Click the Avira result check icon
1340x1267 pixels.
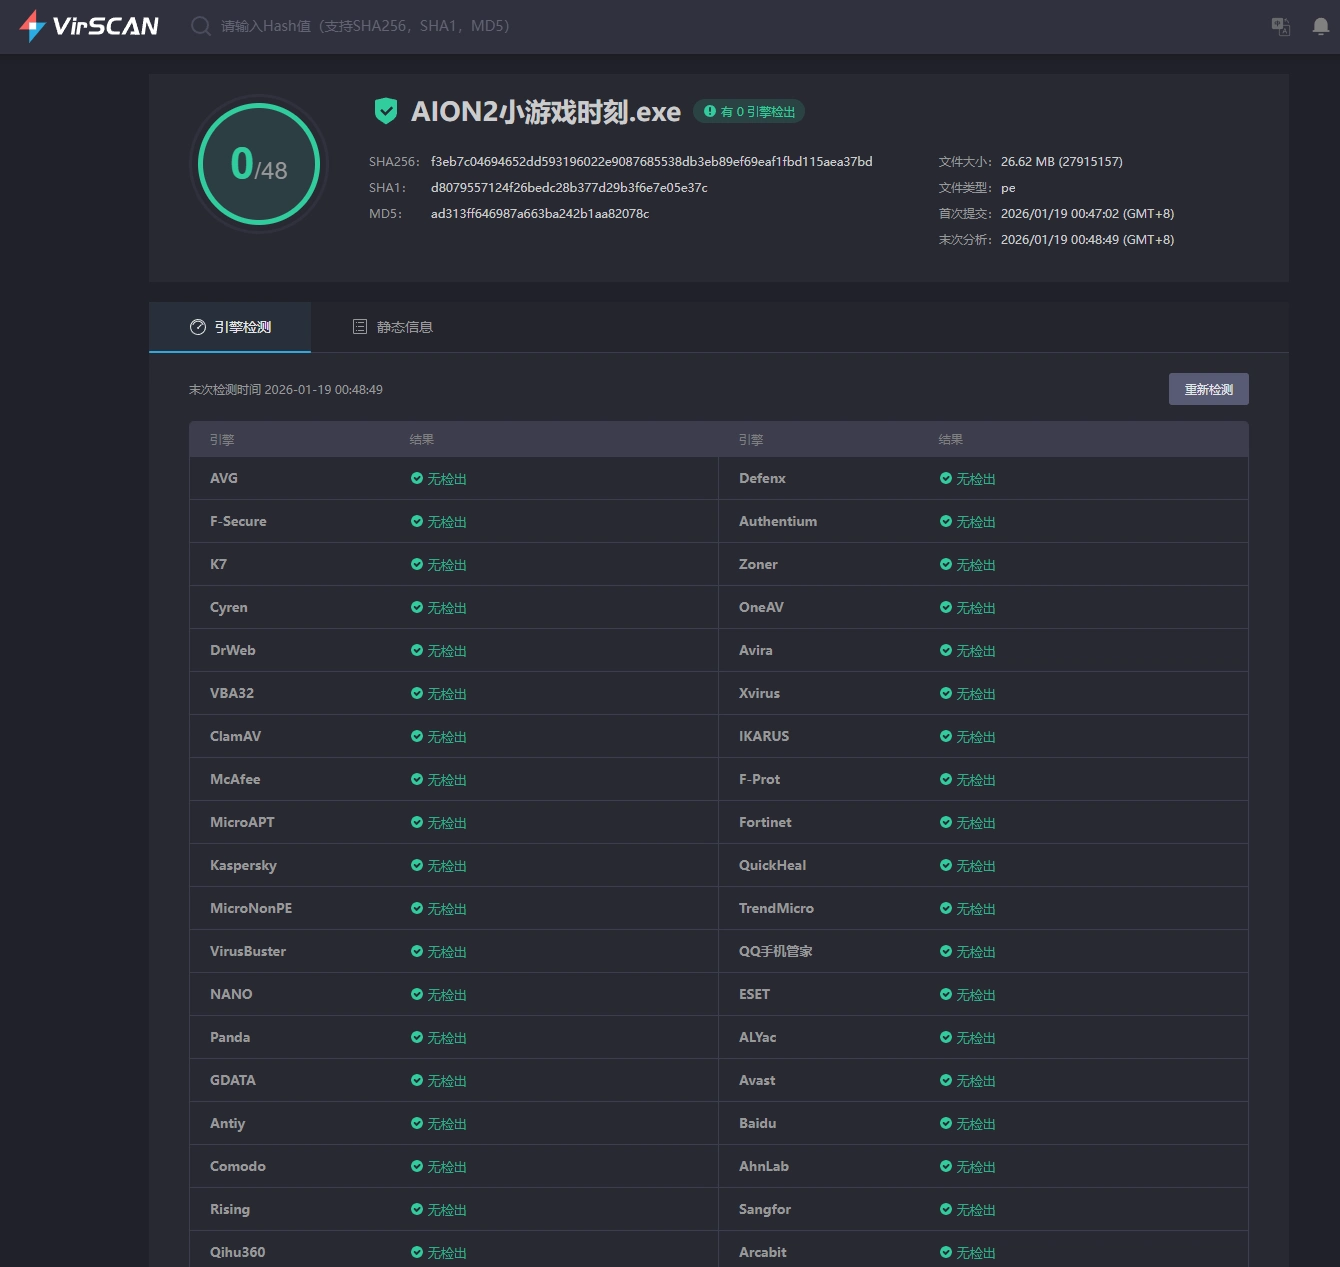click(946, 651)
